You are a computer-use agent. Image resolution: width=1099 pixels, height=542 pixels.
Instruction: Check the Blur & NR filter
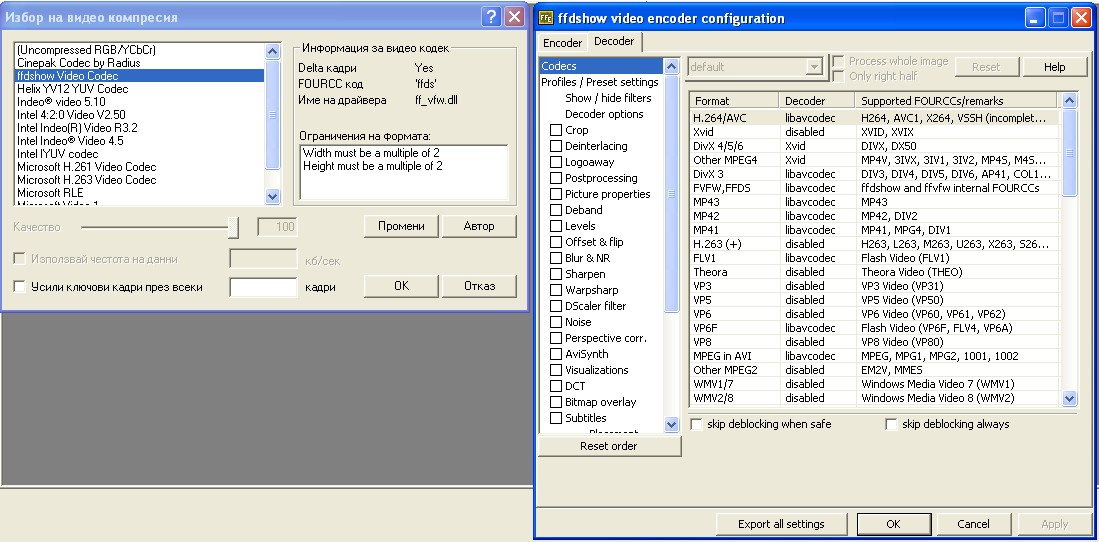(556, 258)
